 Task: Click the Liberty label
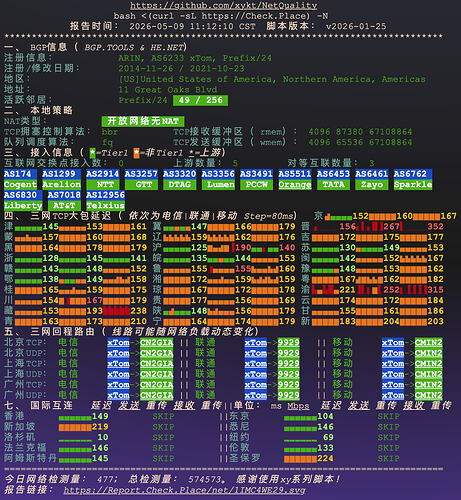tap(23, 205)
